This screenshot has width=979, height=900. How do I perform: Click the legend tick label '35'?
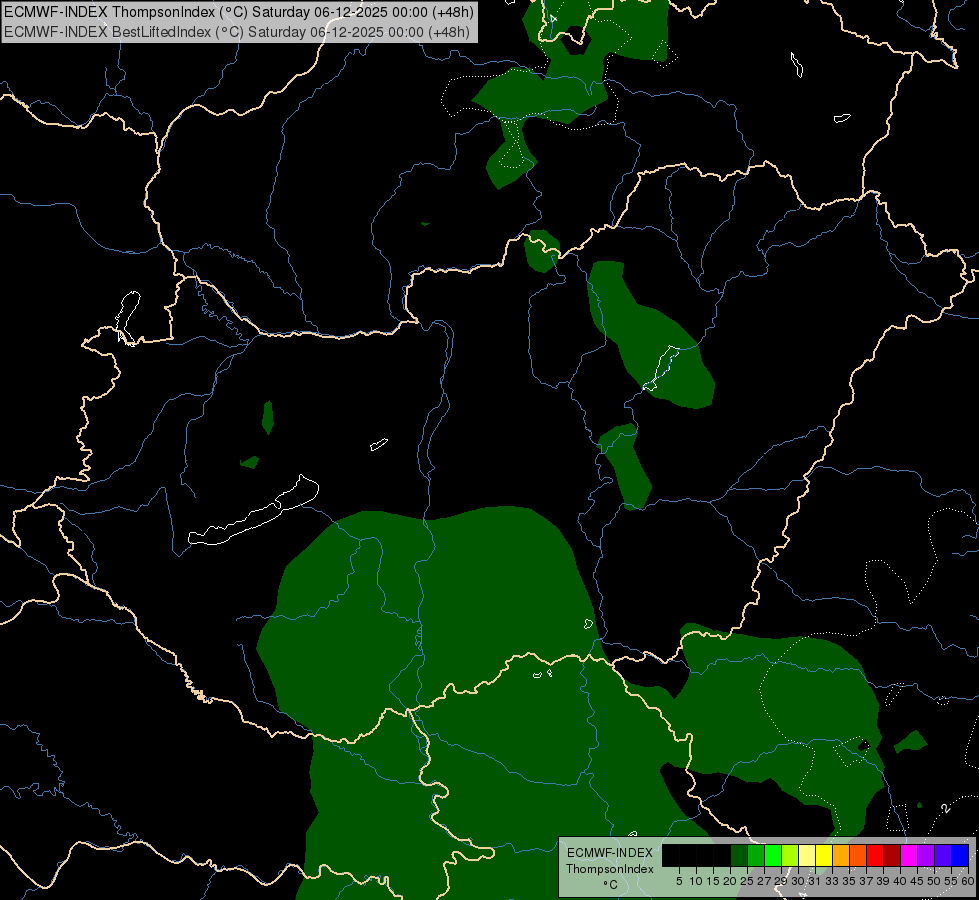[849, 881]
